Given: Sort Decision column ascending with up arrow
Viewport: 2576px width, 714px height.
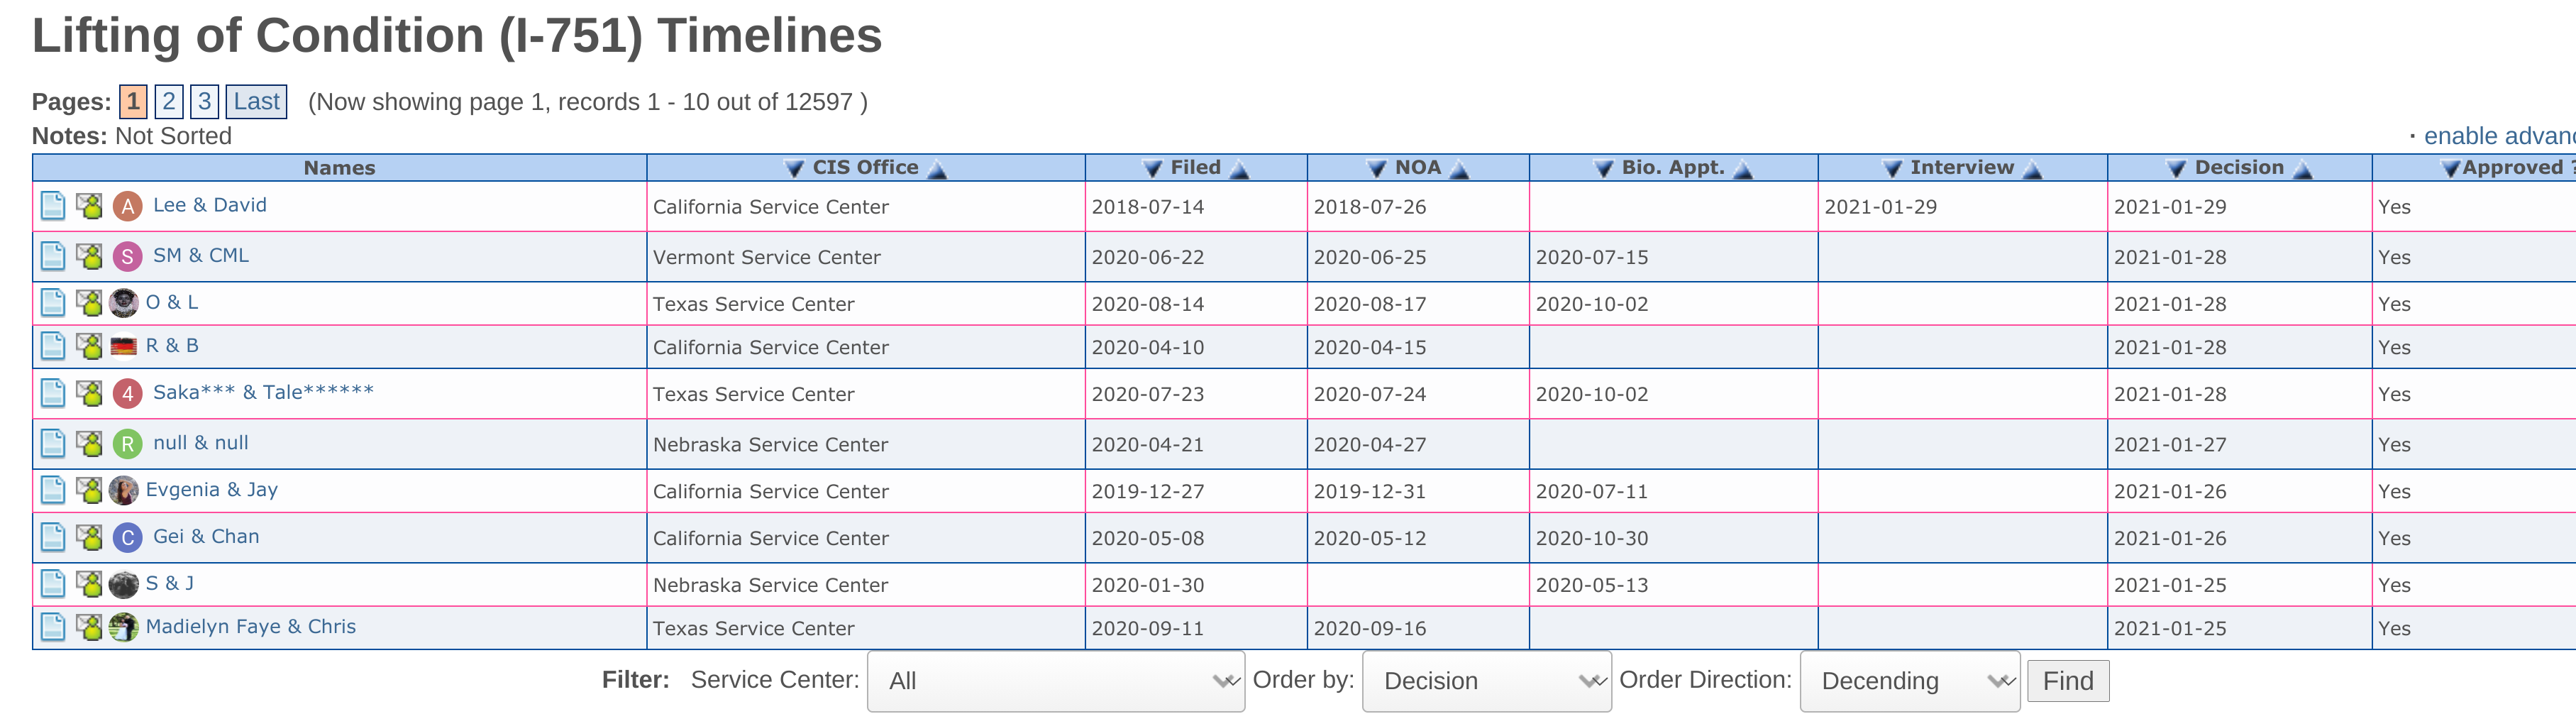Looking at the screenshot, I should tap(2303, 169).
